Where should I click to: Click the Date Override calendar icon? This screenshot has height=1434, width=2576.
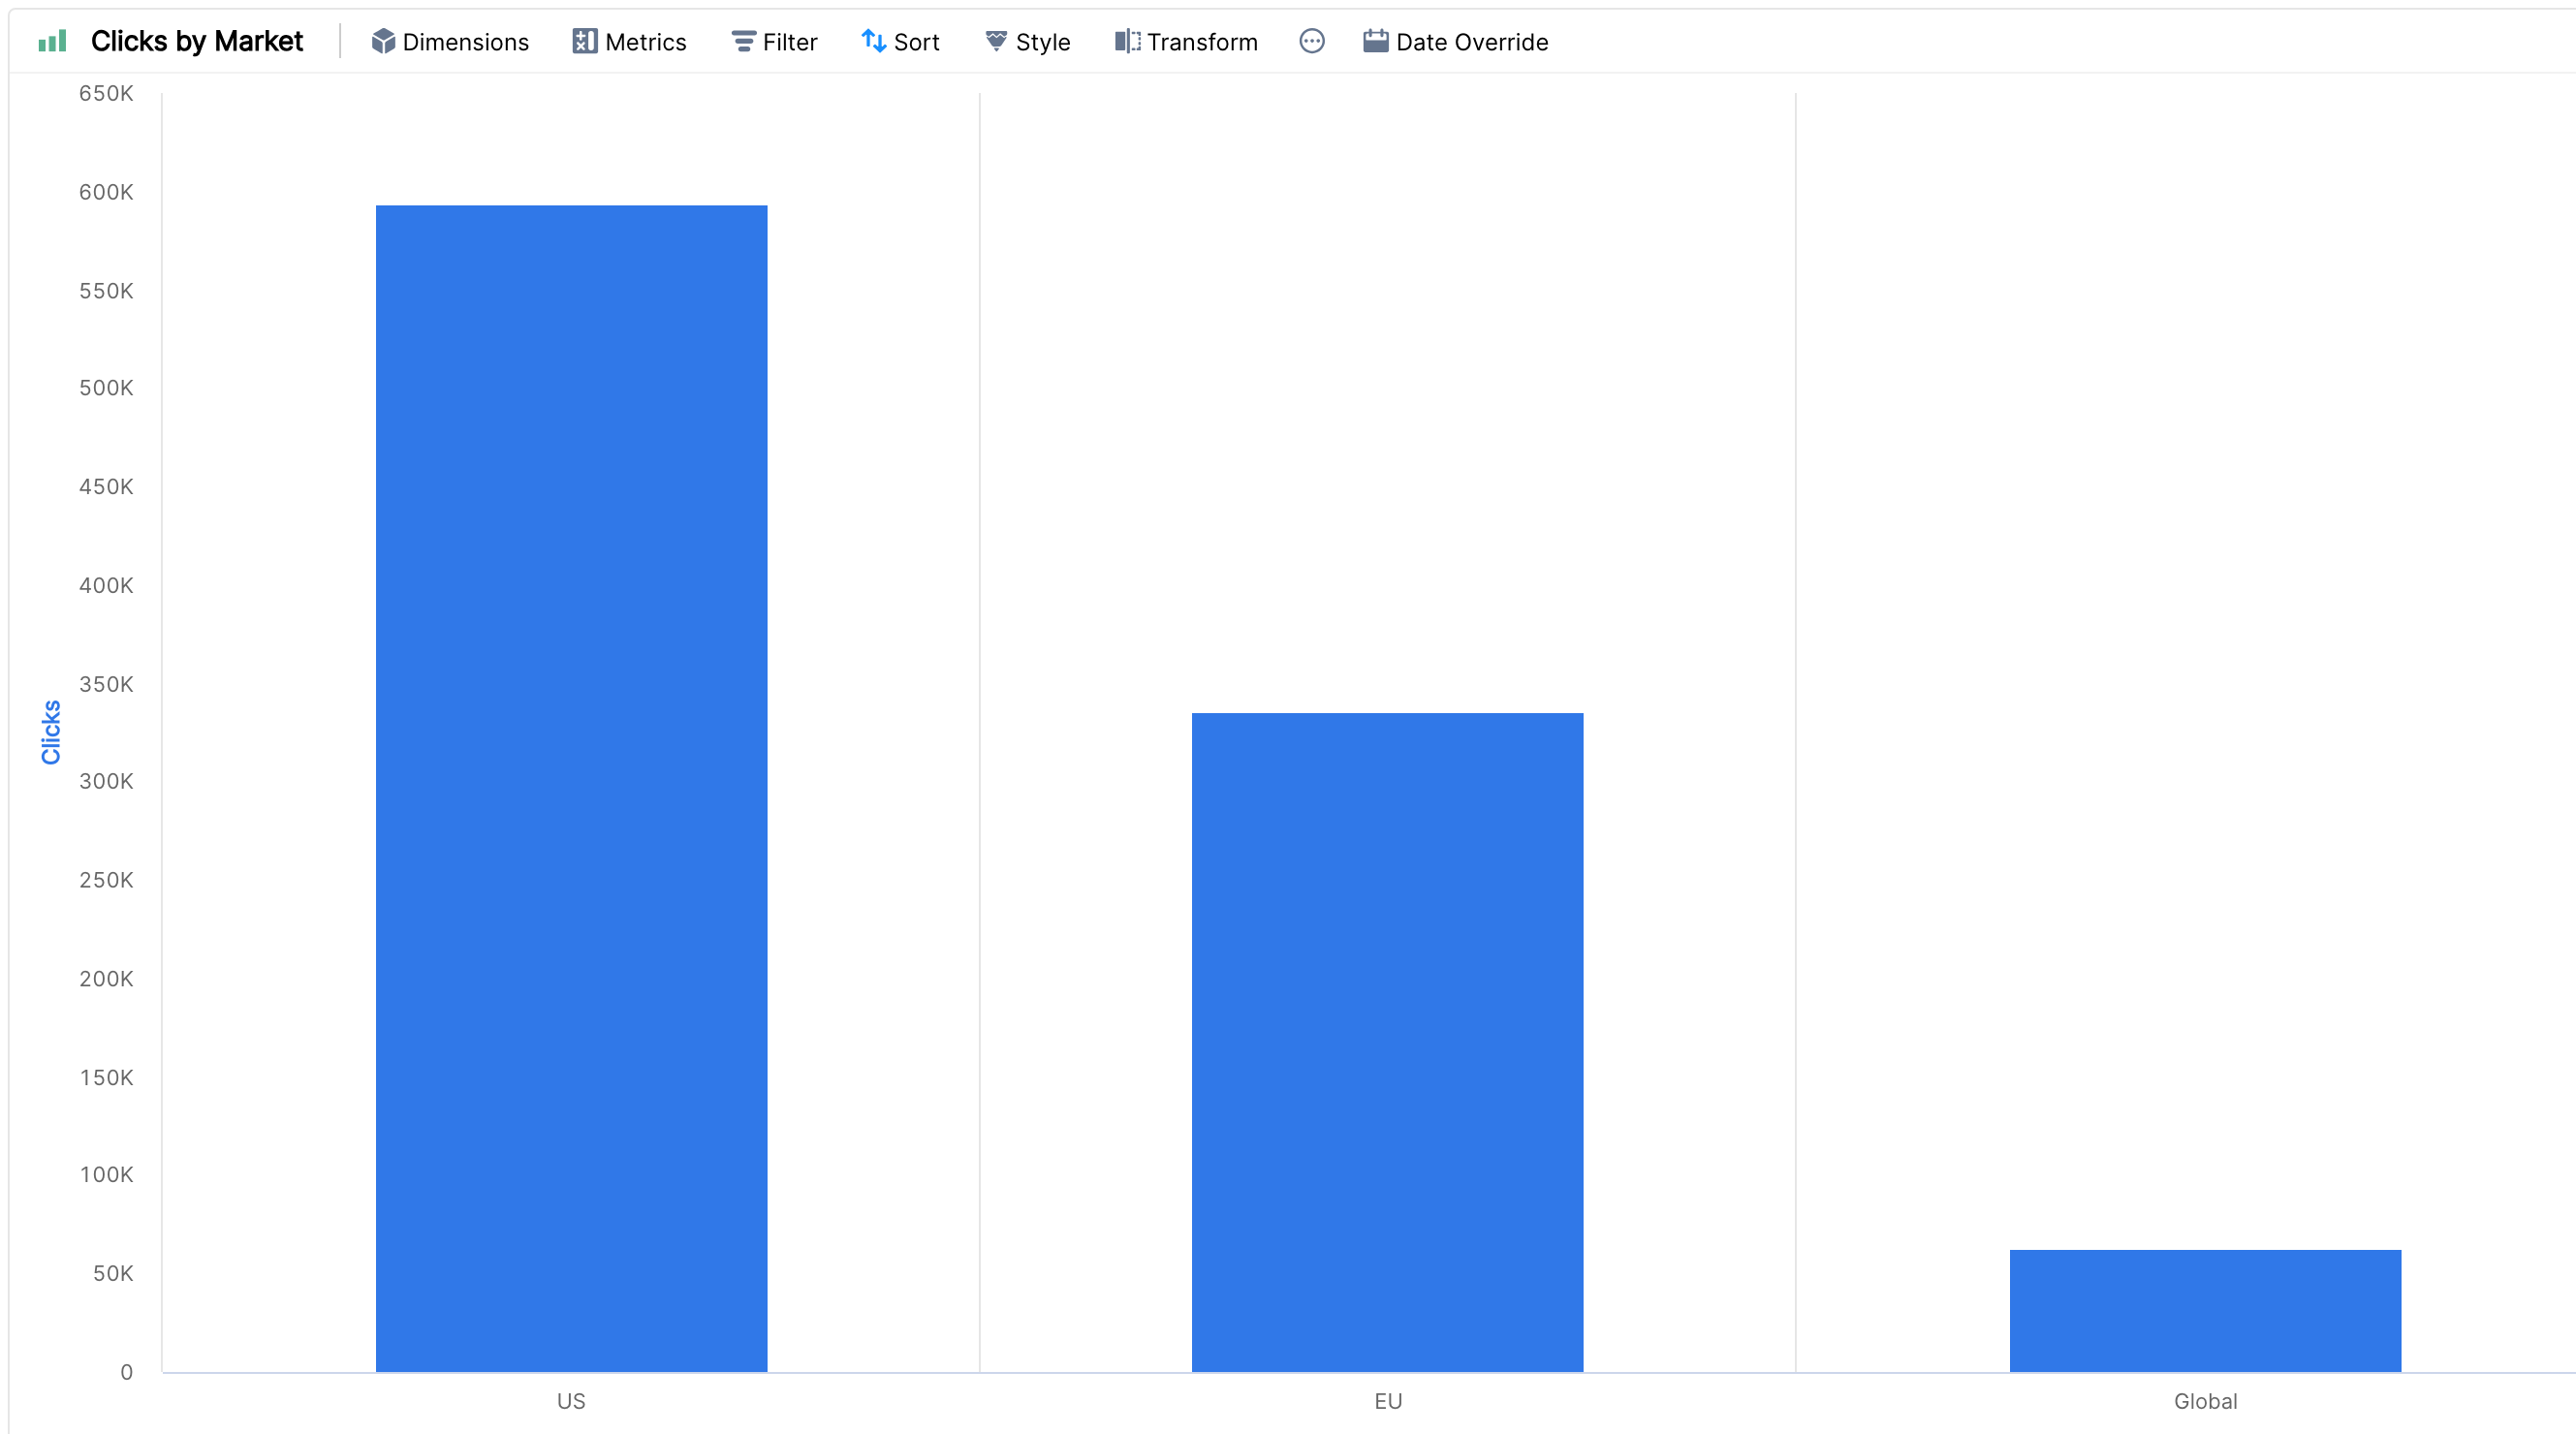[1376, 41]
